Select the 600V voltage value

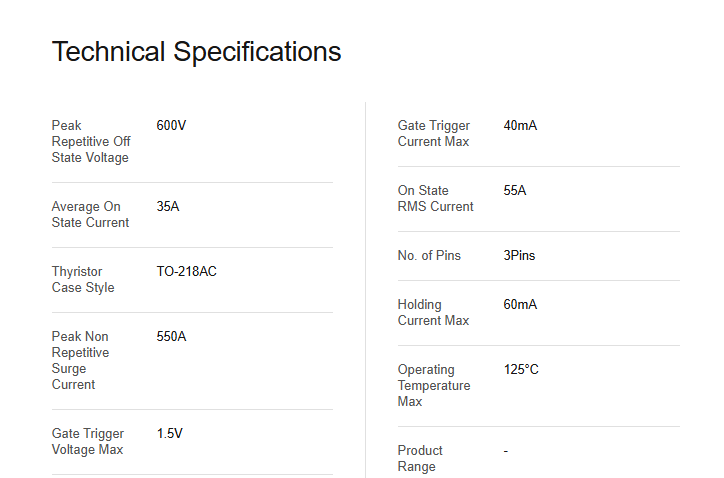(x=171, y=126)
